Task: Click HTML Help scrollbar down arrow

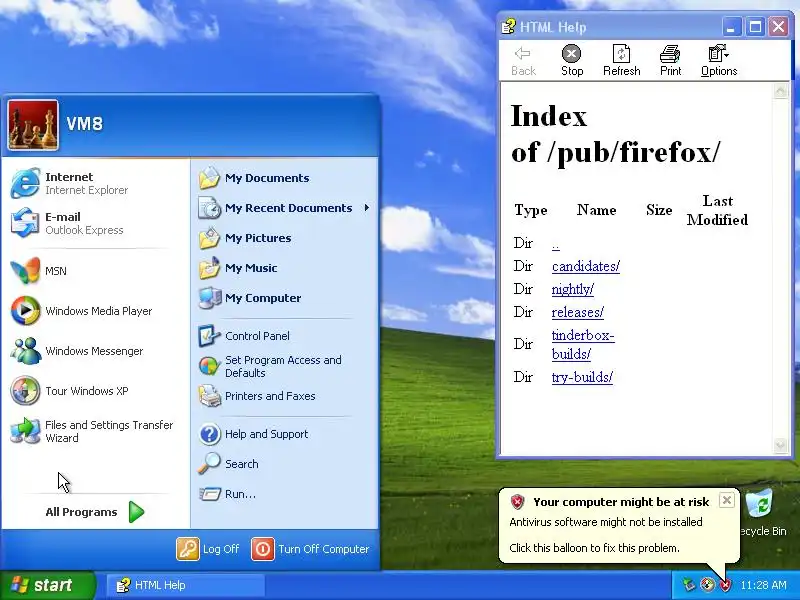Action: click(780, 445)
